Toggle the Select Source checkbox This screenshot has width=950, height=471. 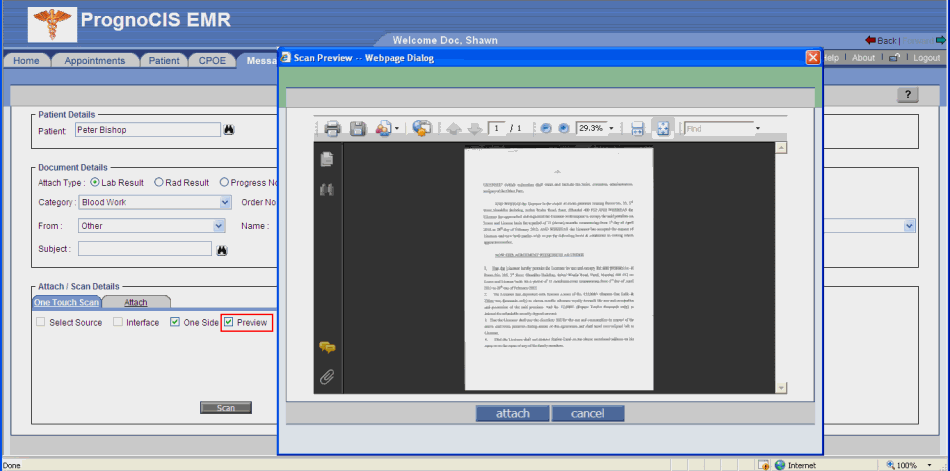click(41, 322)
